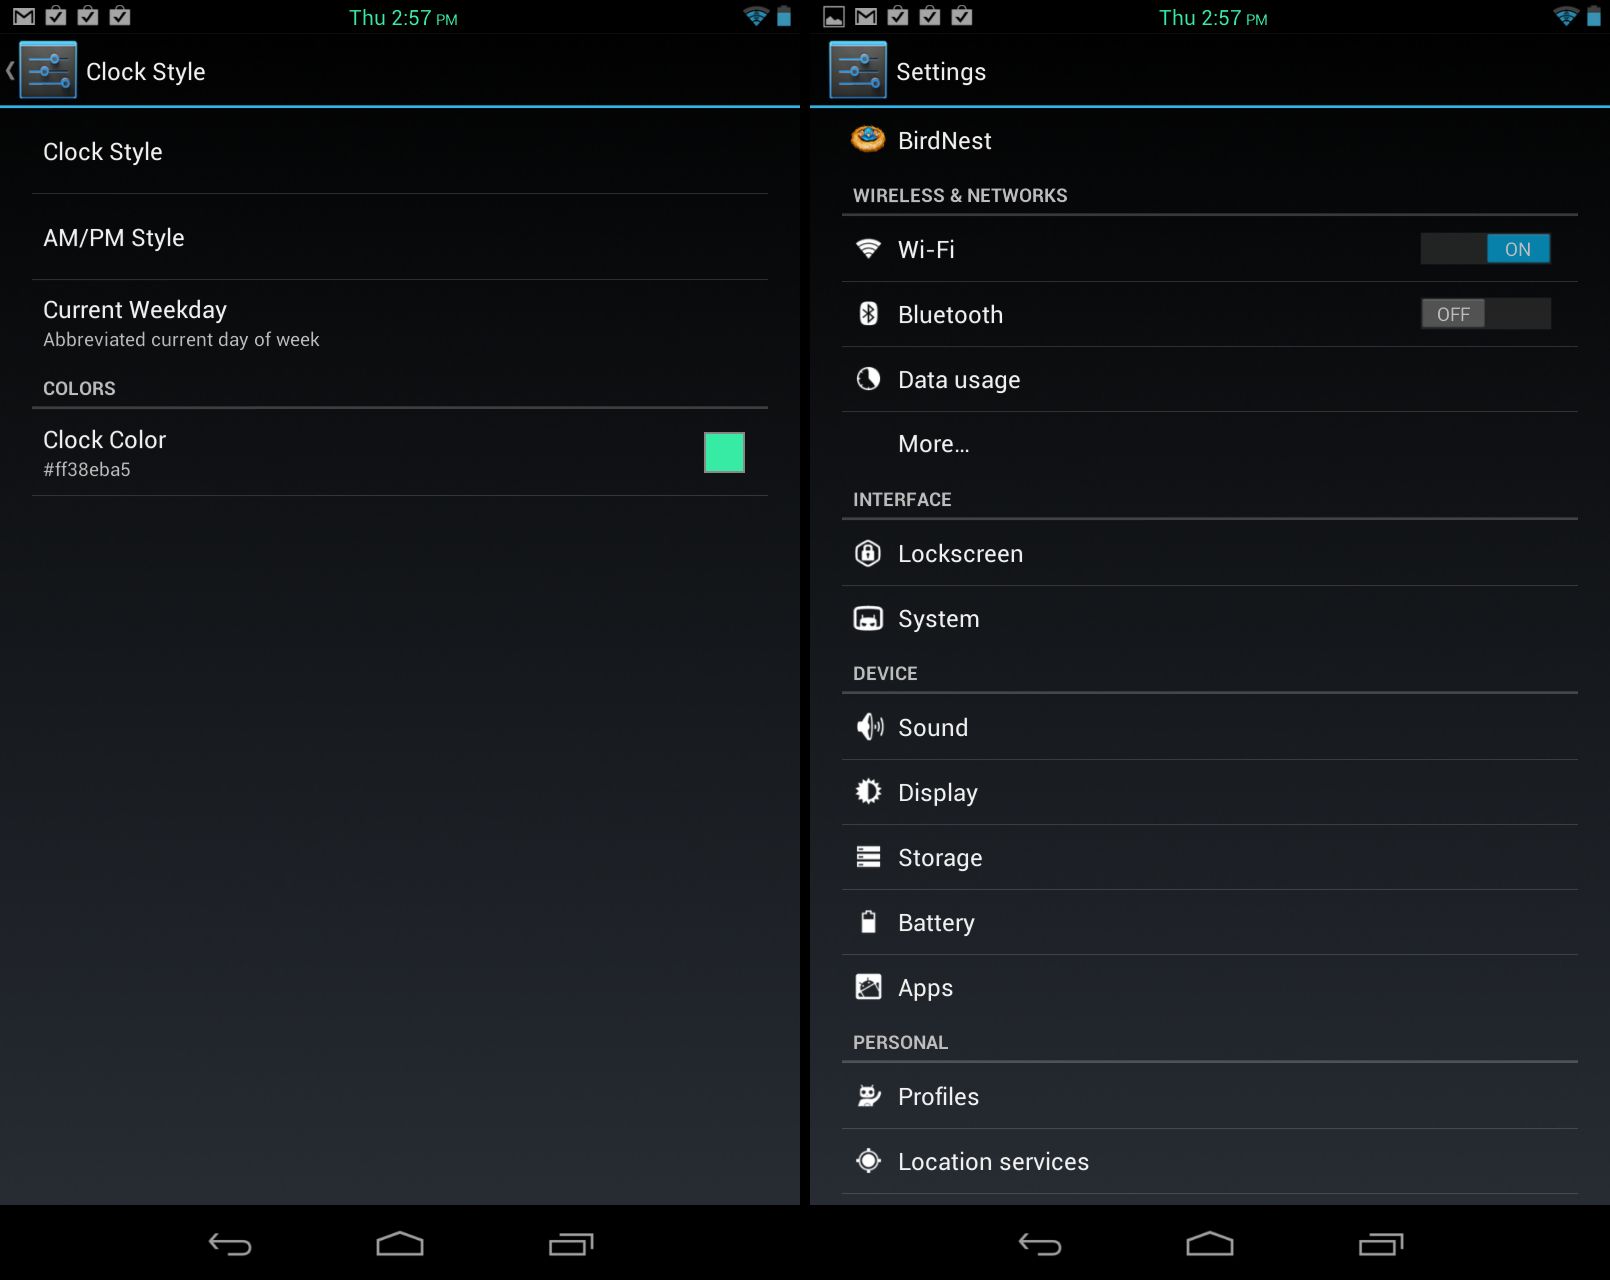Tap Gmail notification icon on left status bar
The width and height of the screenshot is (1610, 1280).
point(24,16)
